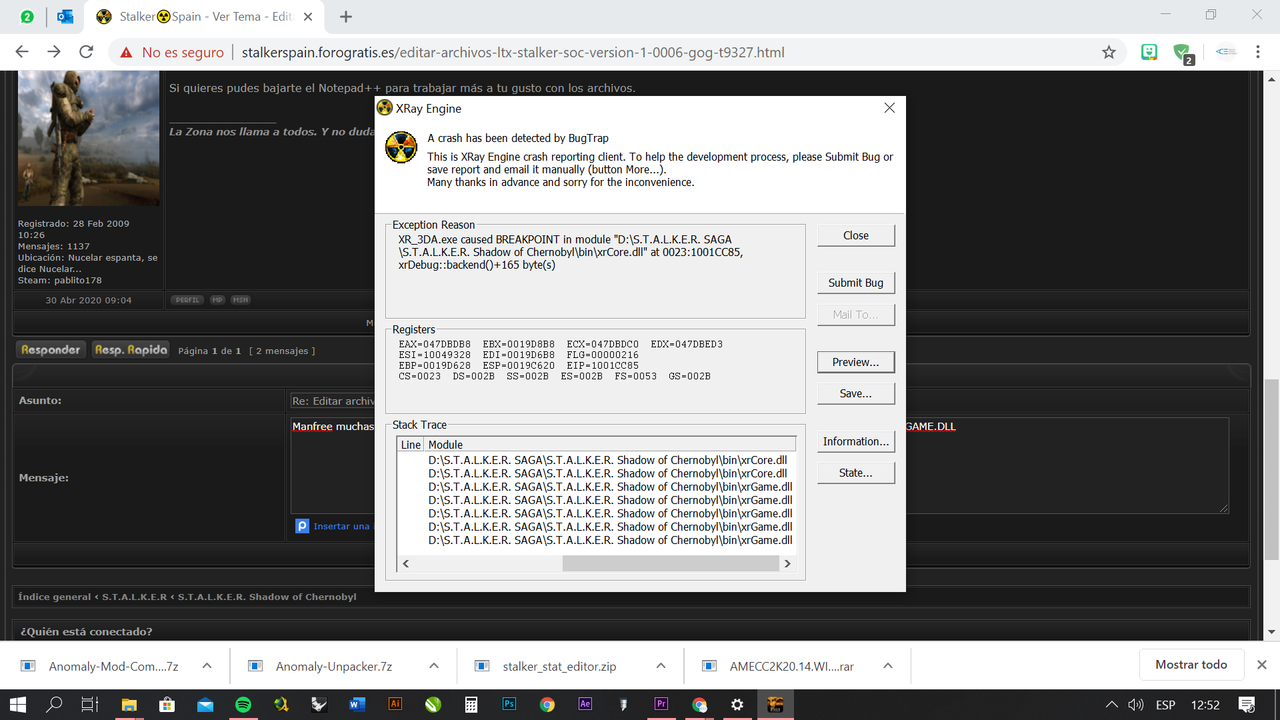Expand options for Anomaly-Unpacker.7z download
This screenshot has width=1280, height=720.
pyautogui.click(x=433, y=666)
